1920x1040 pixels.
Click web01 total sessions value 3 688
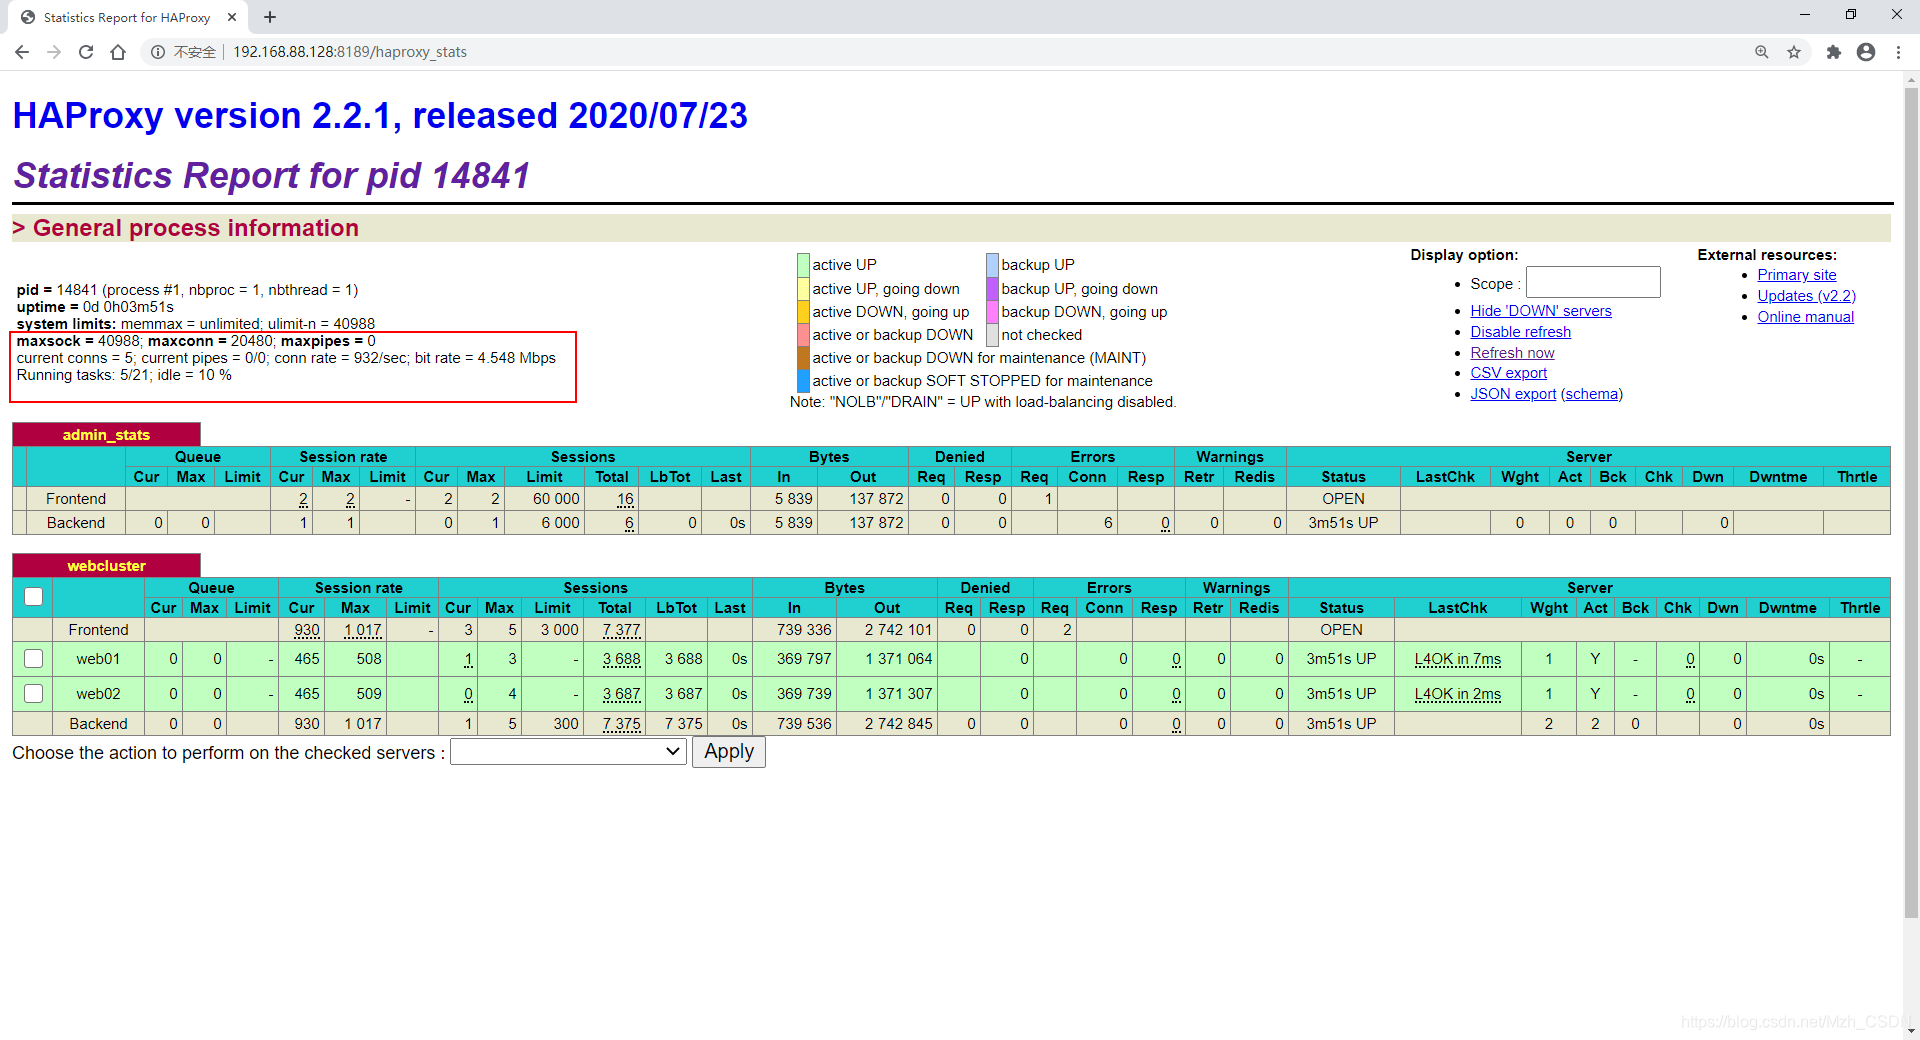pos(621,659)
